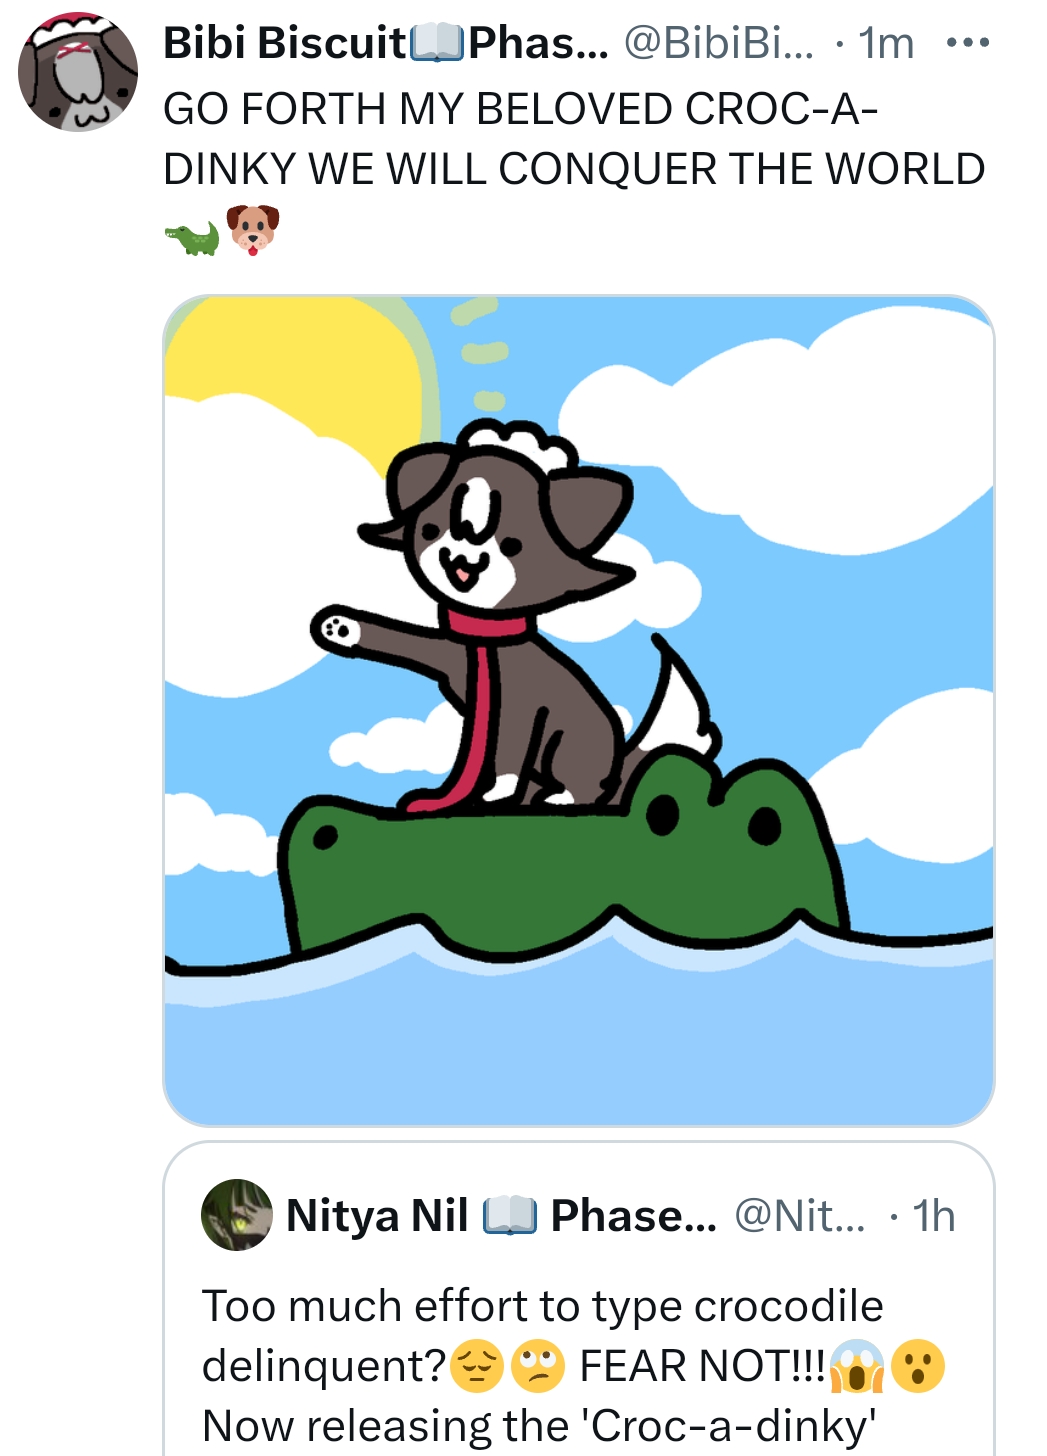Click the book emoji beside Bibi Biscuit
1047x1456 pixels.
[437, 43]
